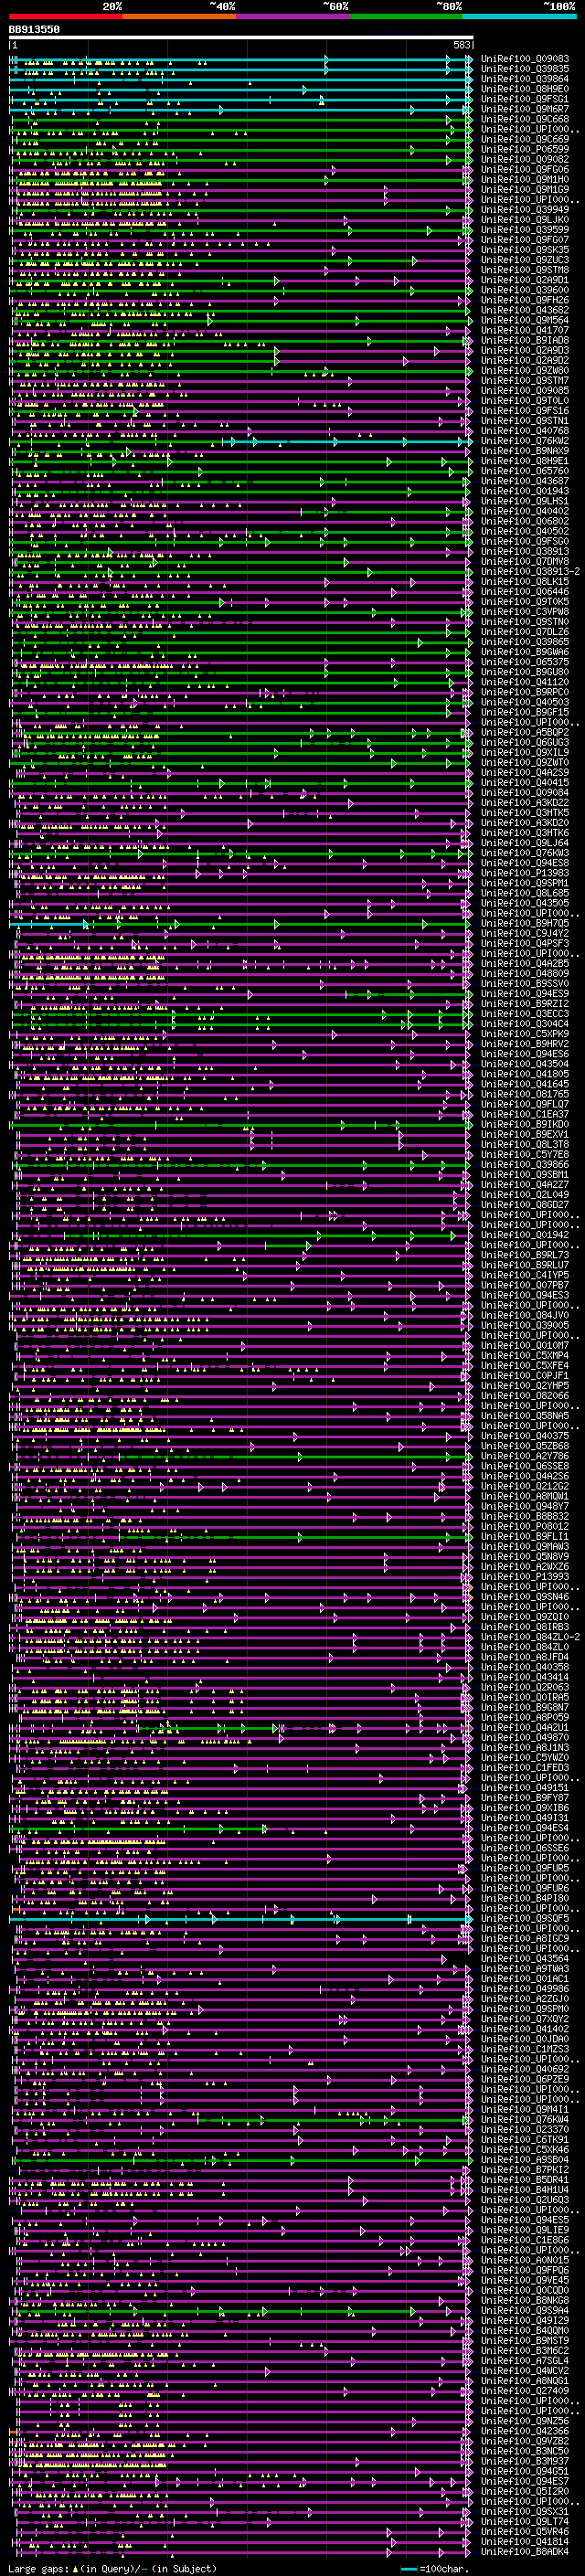The width and height of the screenshot is (585, 2576).
Task: Open hit UniRef100_Q09083
Action: point(525,59)
